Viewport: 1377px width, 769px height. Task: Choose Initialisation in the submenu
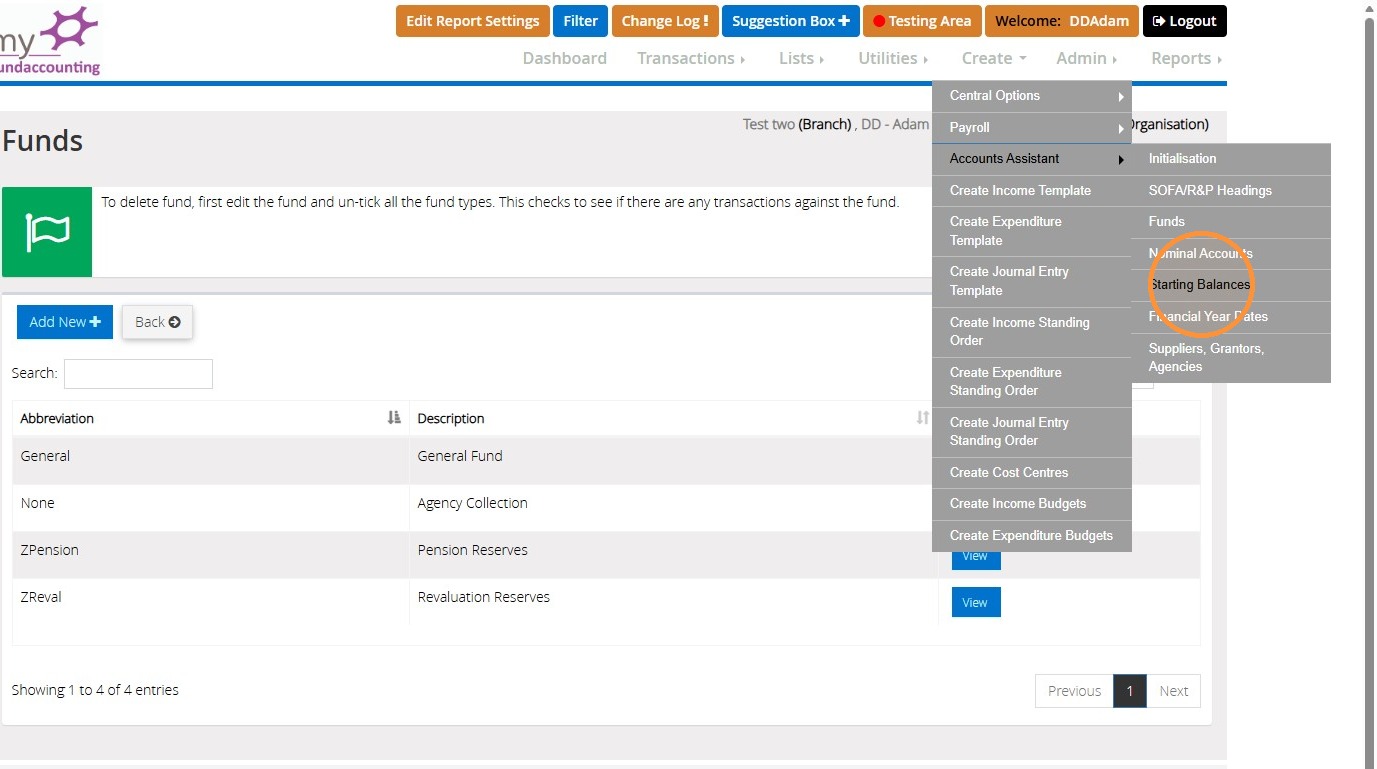click(x=1231, y=159)
